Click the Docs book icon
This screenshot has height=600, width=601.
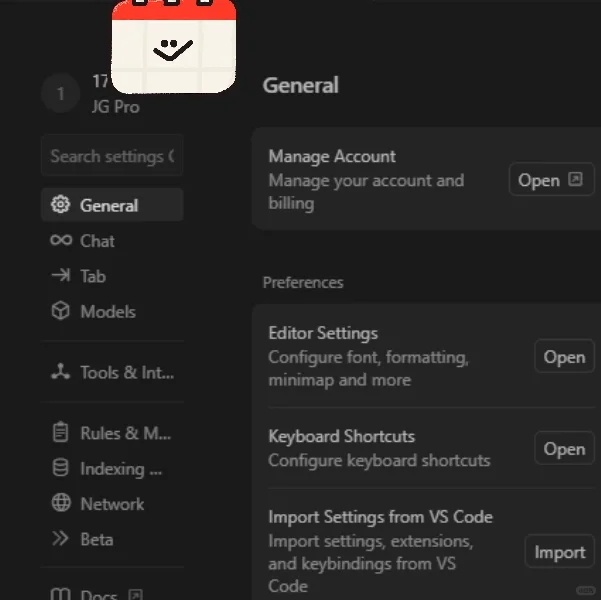[61, 594]
